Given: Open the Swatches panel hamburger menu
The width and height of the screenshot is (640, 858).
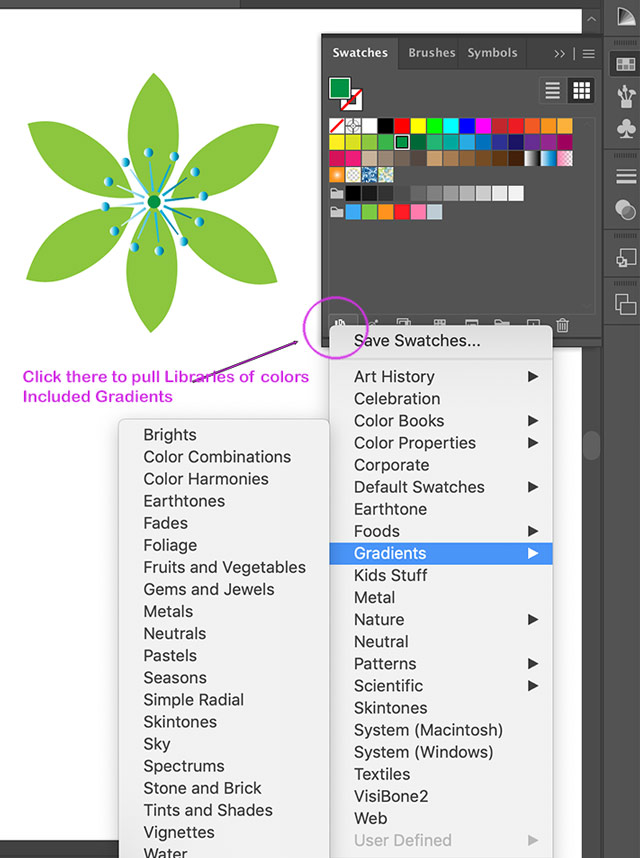Looking at the screenshot, I should [589, 53].
